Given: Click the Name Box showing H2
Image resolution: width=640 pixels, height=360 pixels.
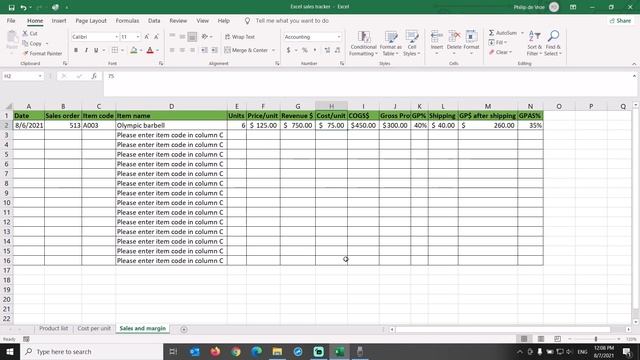Looking at the screenshot, I should click(x=22, y=76).
